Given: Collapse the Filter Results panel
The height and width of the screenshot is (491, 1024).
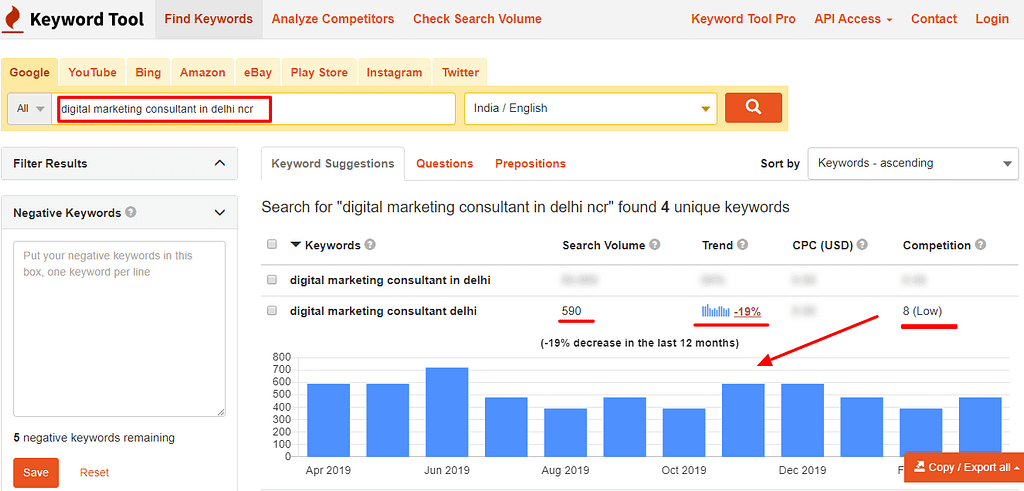Looking at the screenshot, I should click(x=220, y=163).
